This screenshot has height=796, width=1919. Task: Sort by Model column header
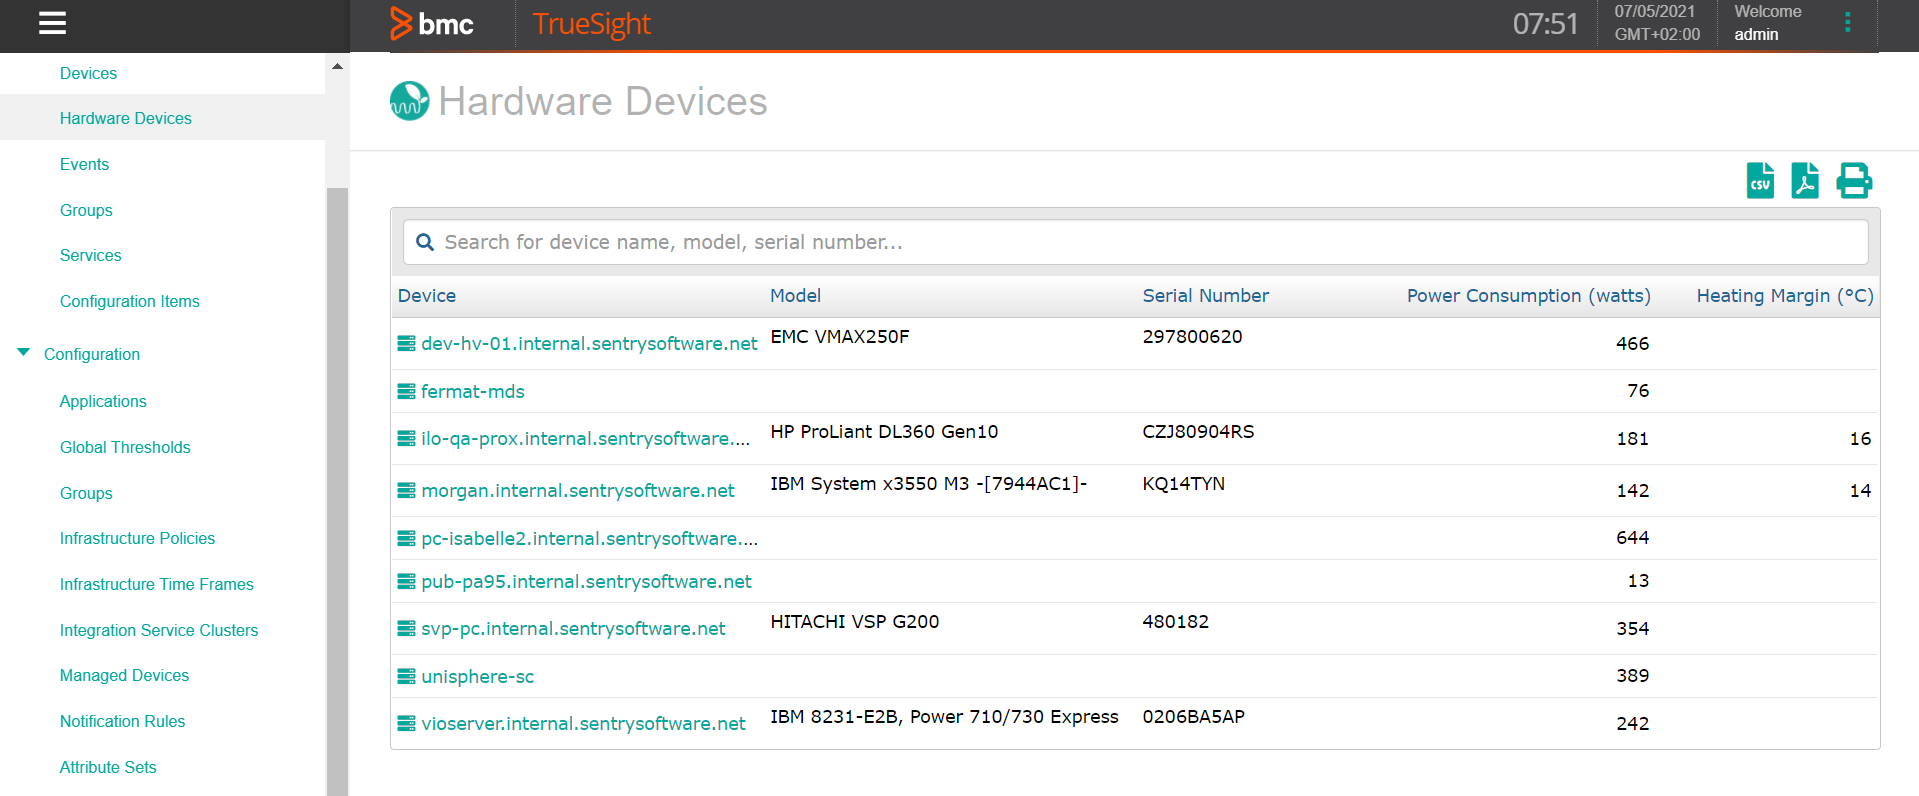[x=795, y=296]
